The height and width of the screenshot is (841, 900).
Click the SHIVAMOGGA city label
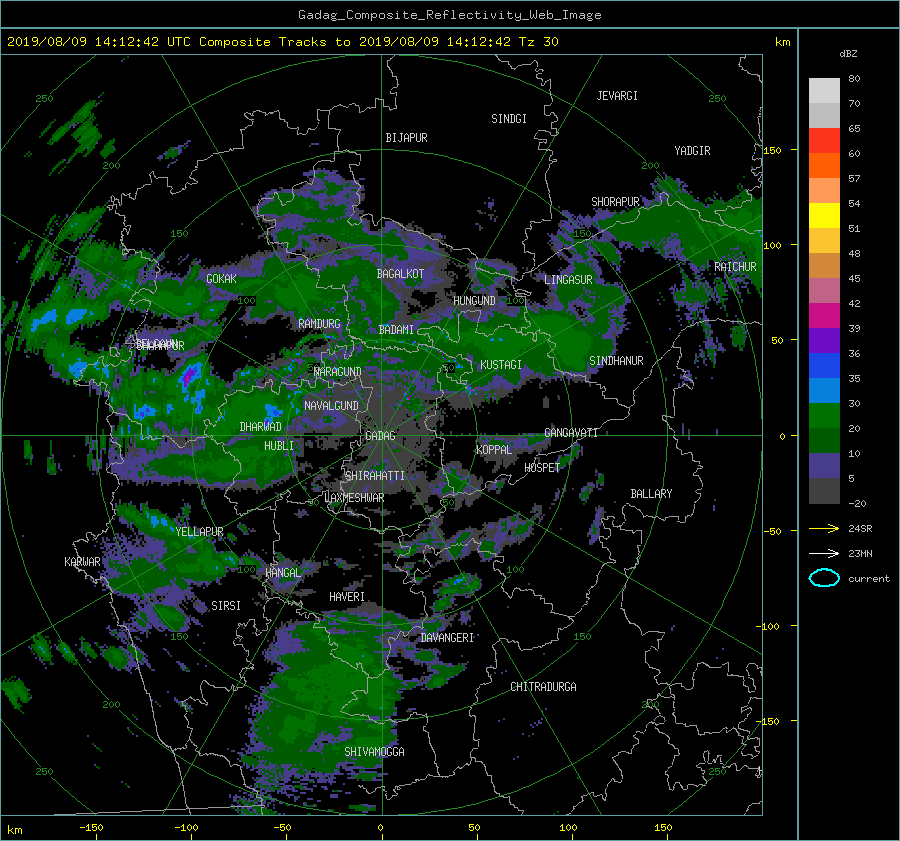point(374,752)
